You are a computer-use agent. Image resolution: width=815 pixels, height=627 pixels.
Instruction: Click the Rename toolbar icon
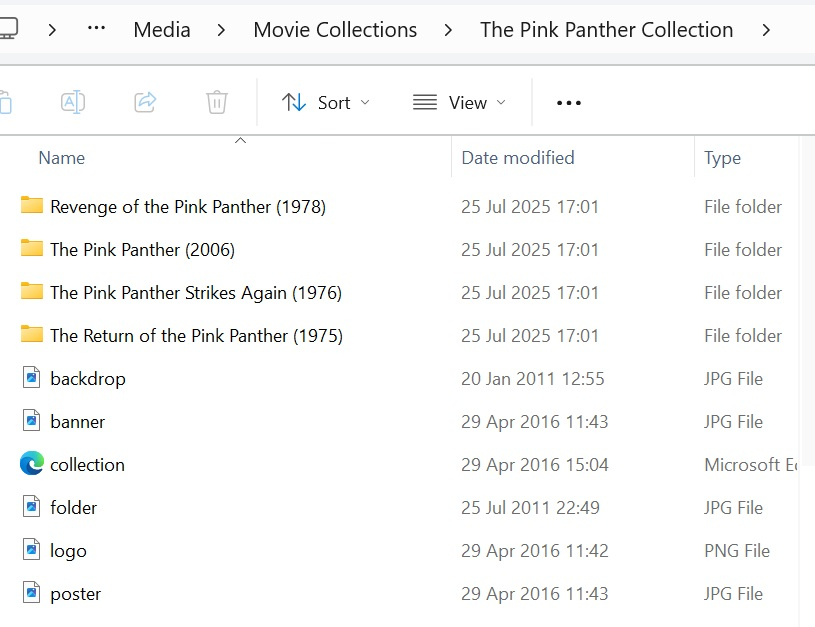pos(72,102)
